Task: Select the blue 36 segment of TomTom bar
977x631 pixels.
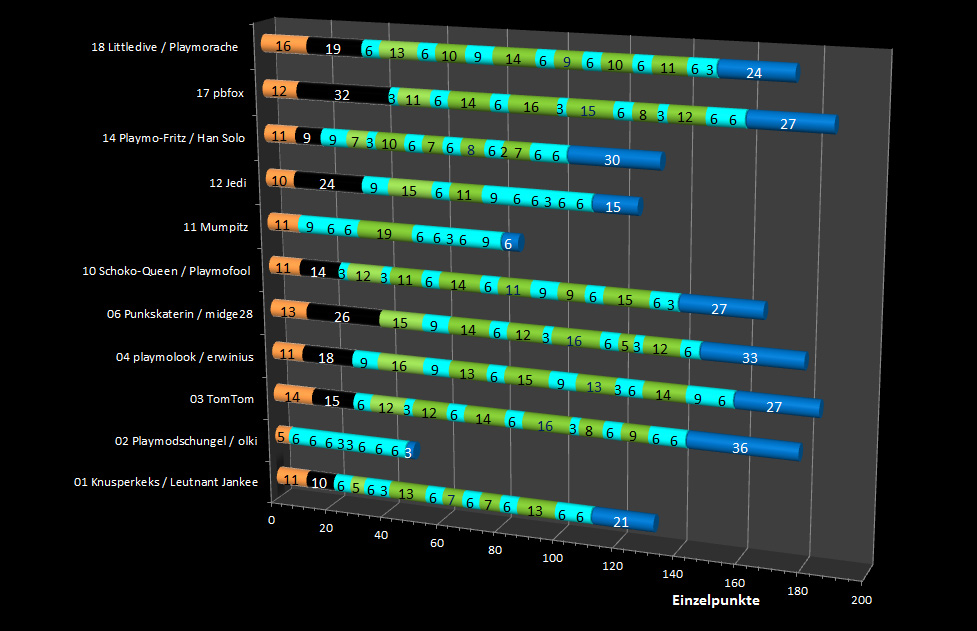Action: 740,448
